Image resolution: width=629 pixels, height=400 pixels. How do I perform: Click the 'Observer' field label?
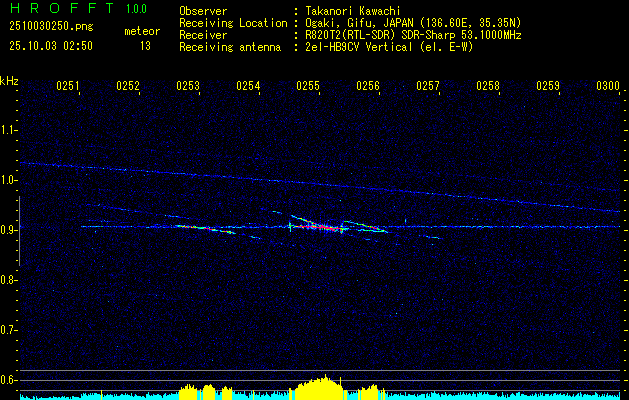click(x=203, y=11)
